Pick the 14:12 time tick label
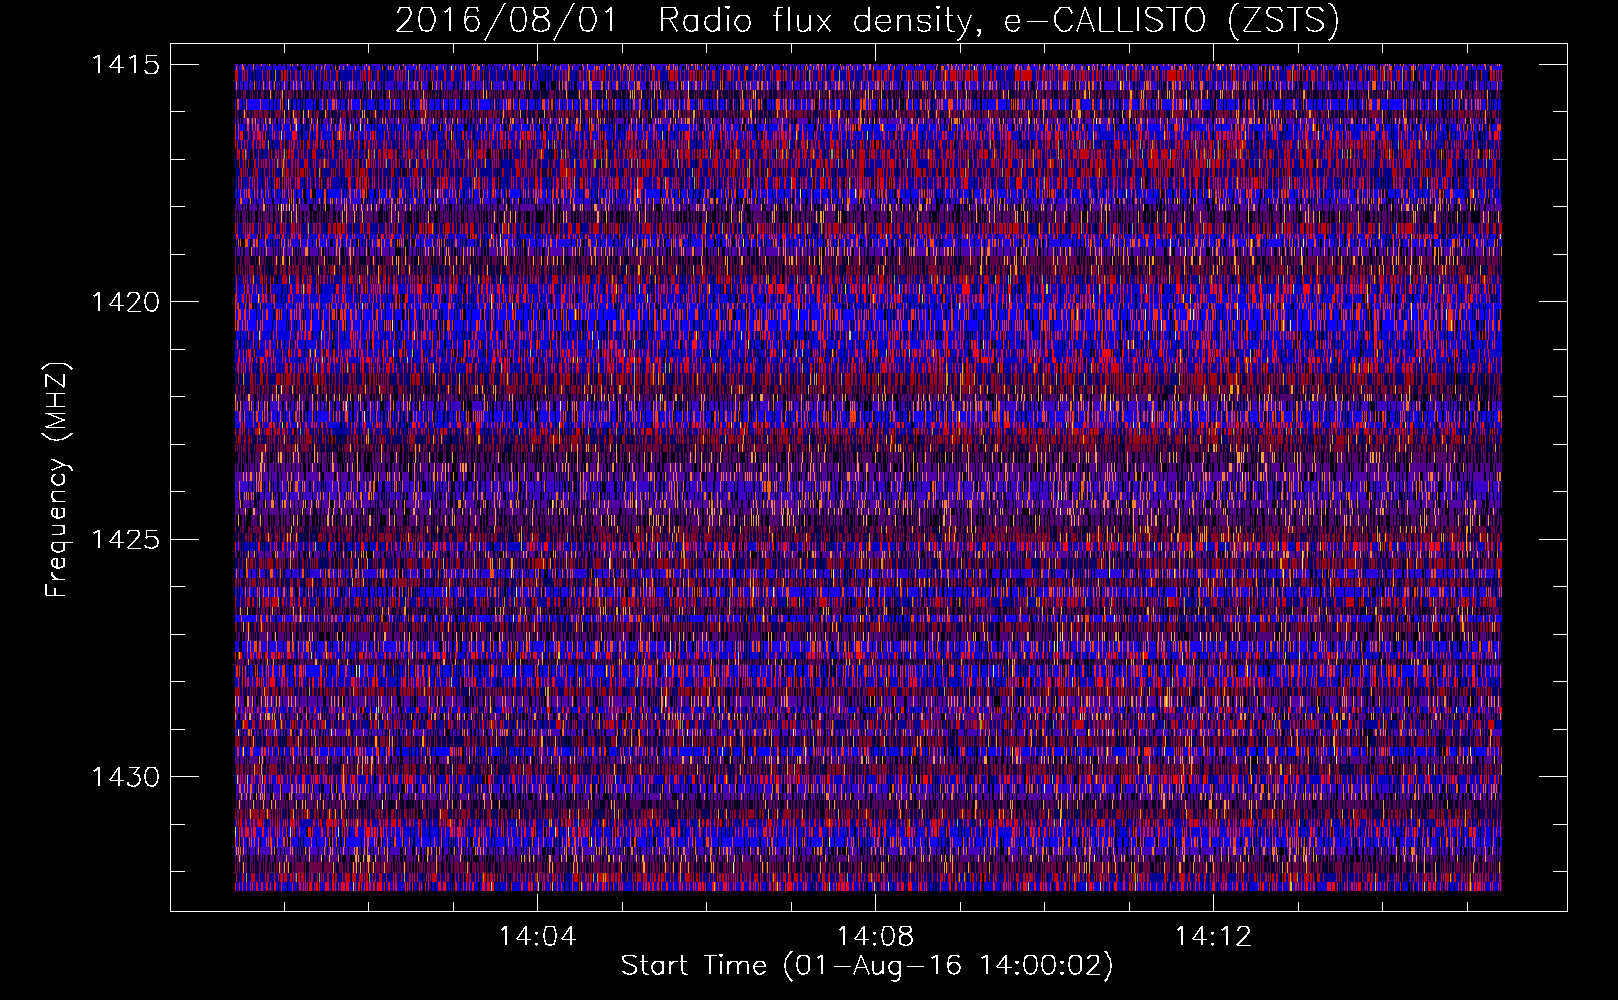 (x=1213, y=937)
